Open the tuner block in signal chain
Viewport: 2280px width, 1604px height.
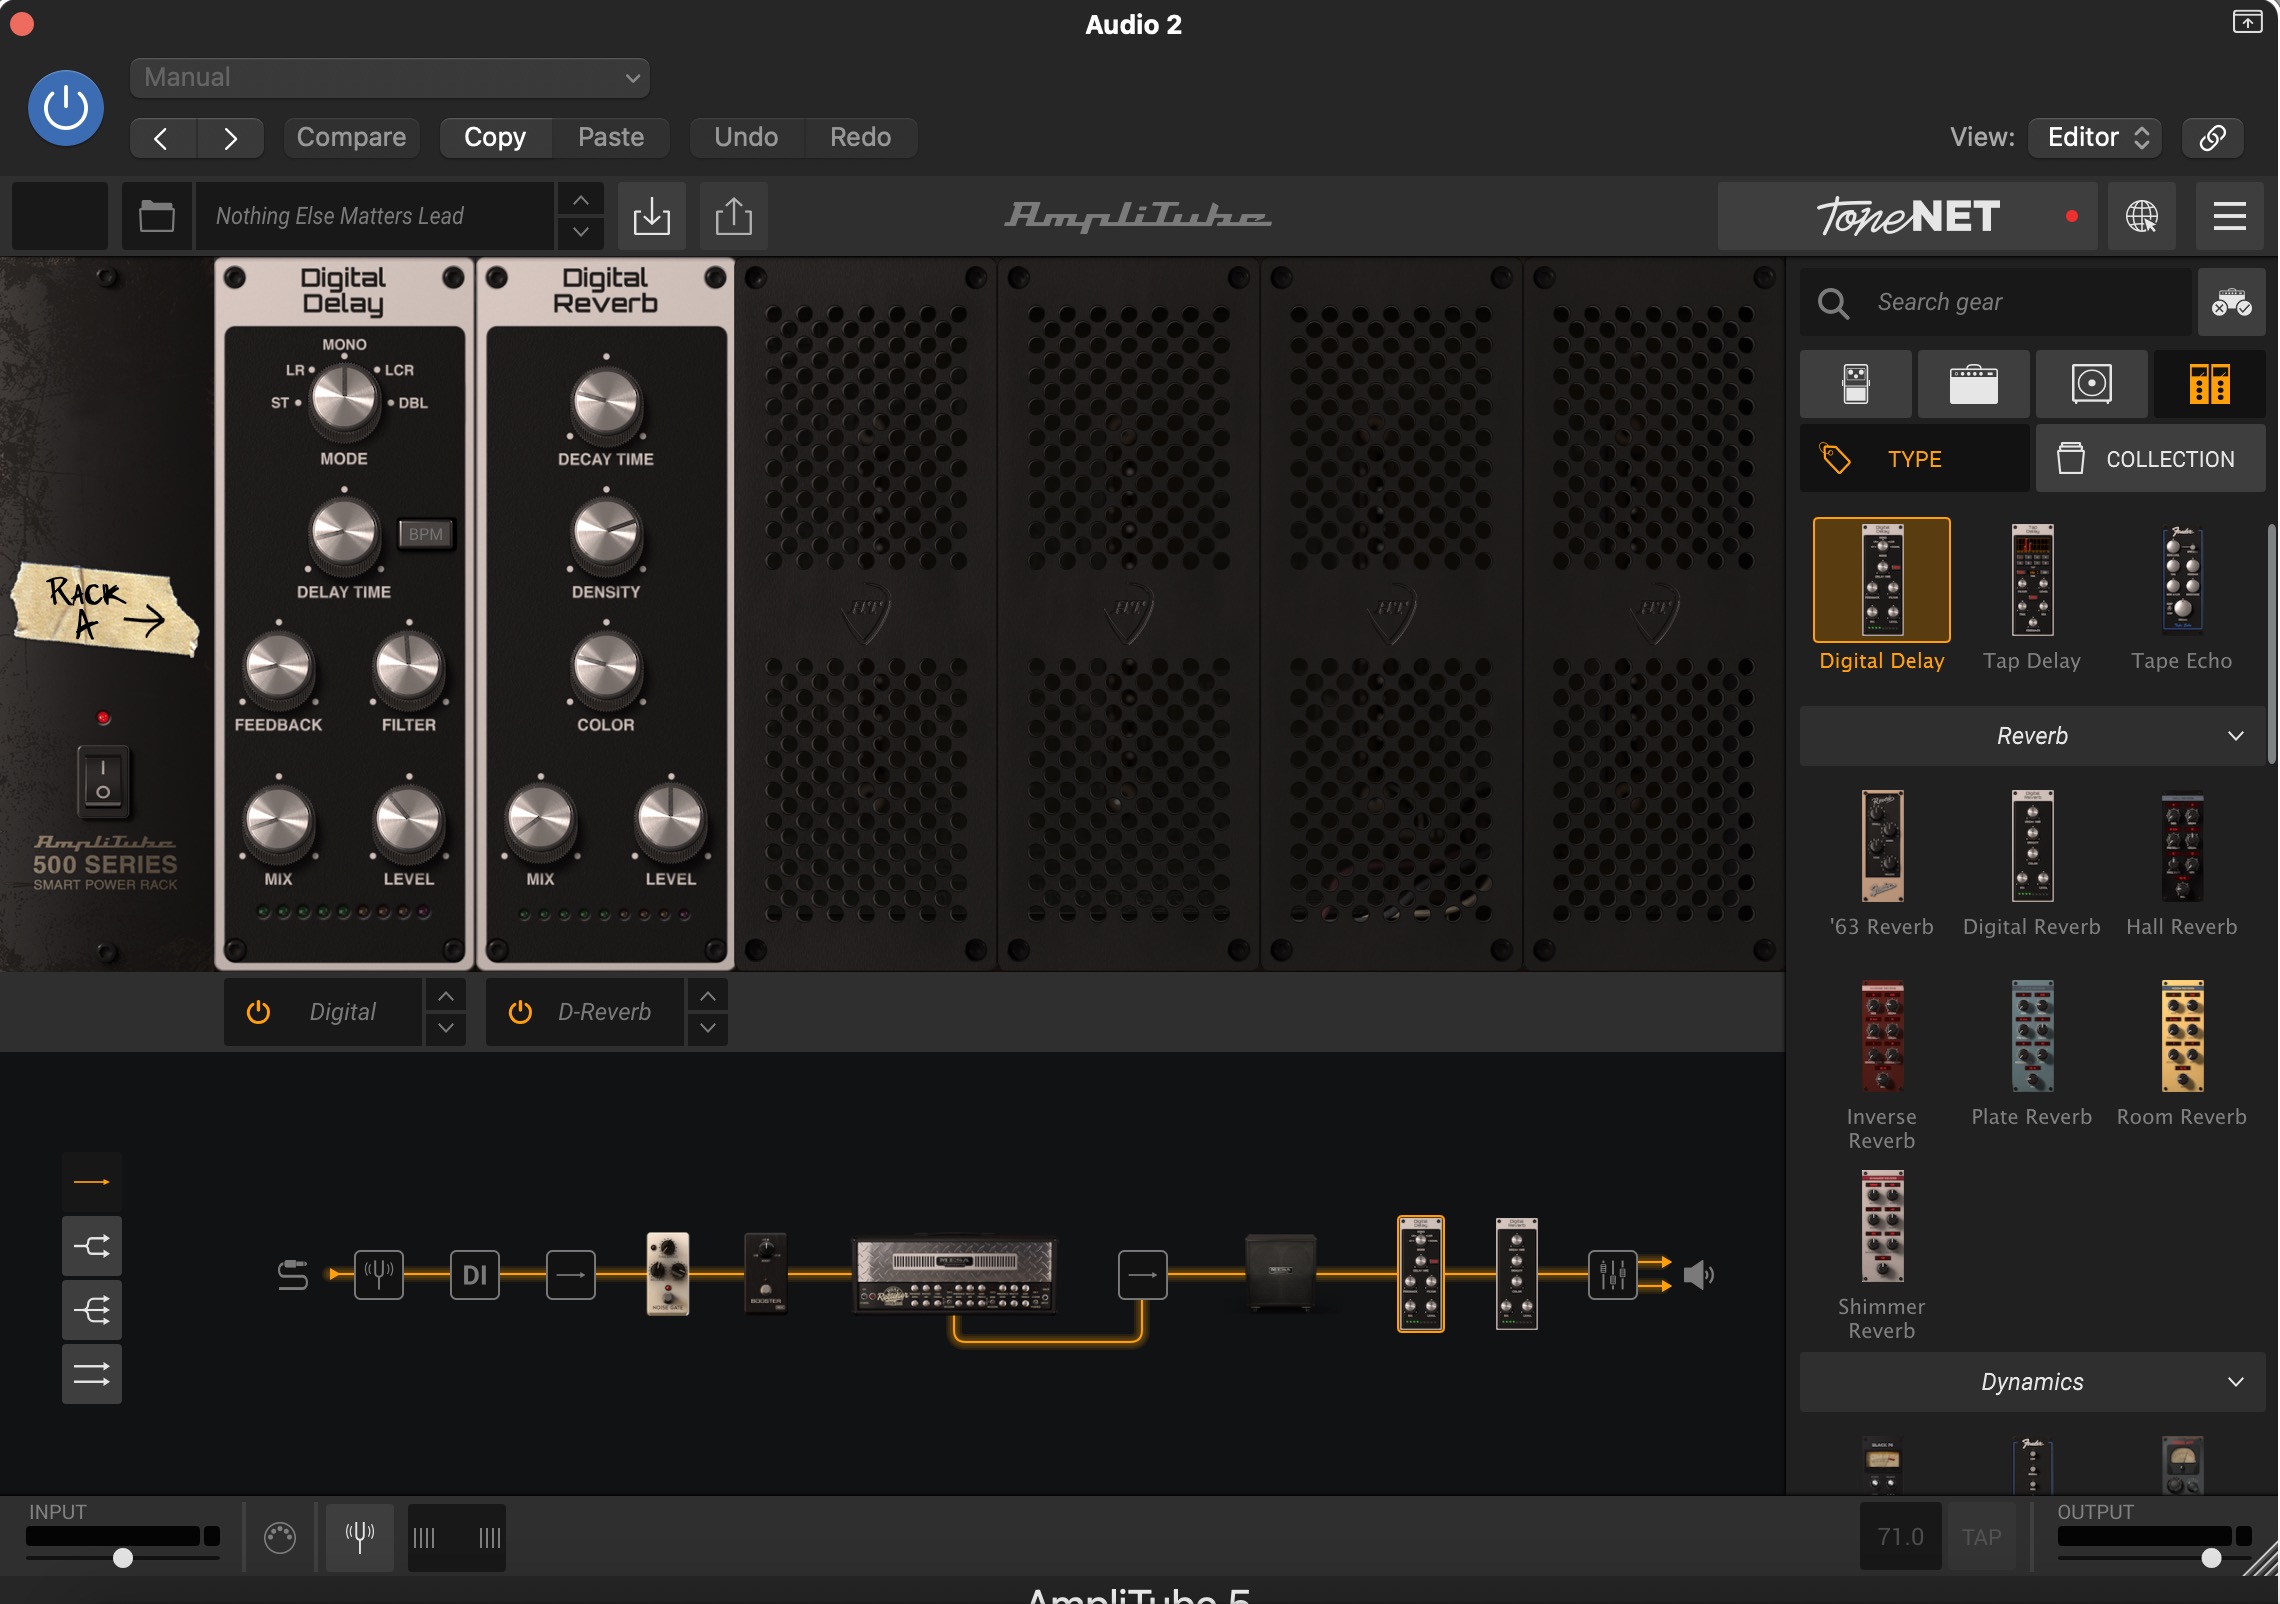tap(379, 1275)
